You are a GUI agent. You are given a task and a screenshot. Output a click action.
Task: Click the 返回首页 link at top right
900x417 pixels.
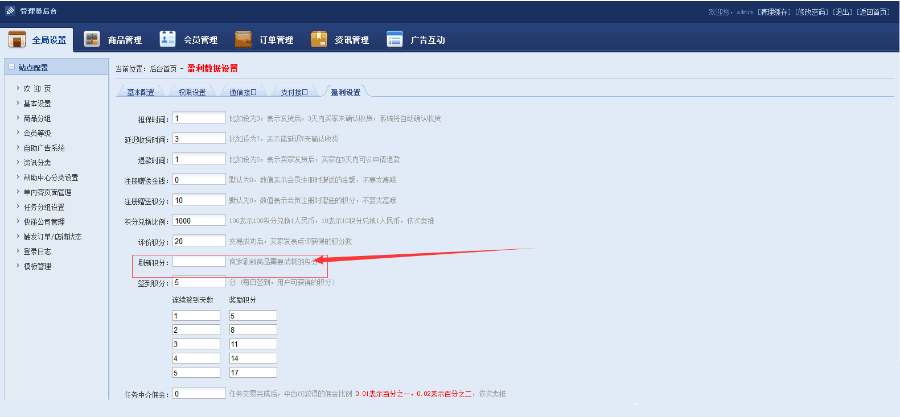871,12
